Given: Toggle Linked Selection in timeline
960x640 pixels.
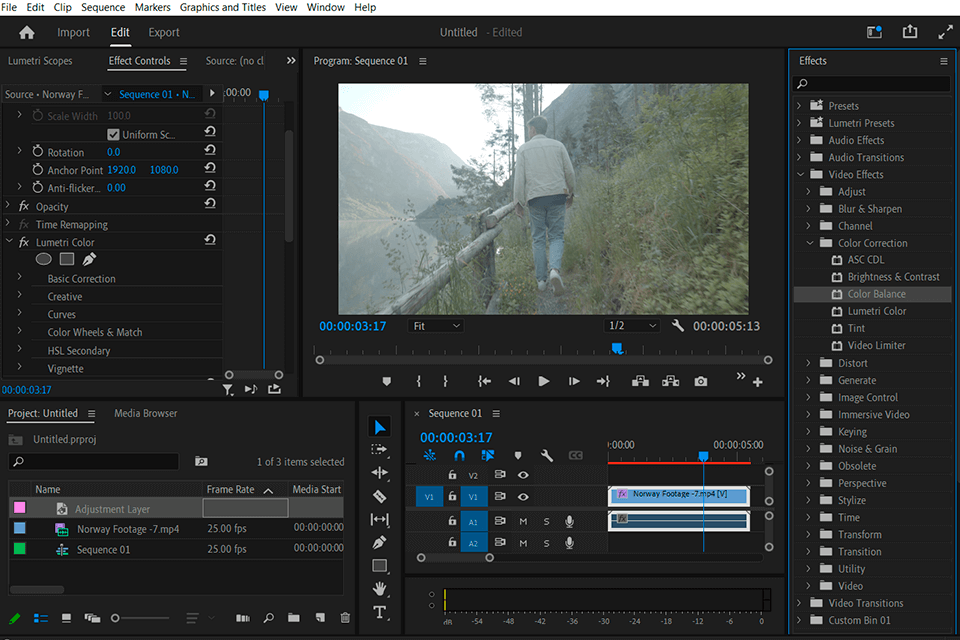Looking at the screenshot, I should click(488, 456).
